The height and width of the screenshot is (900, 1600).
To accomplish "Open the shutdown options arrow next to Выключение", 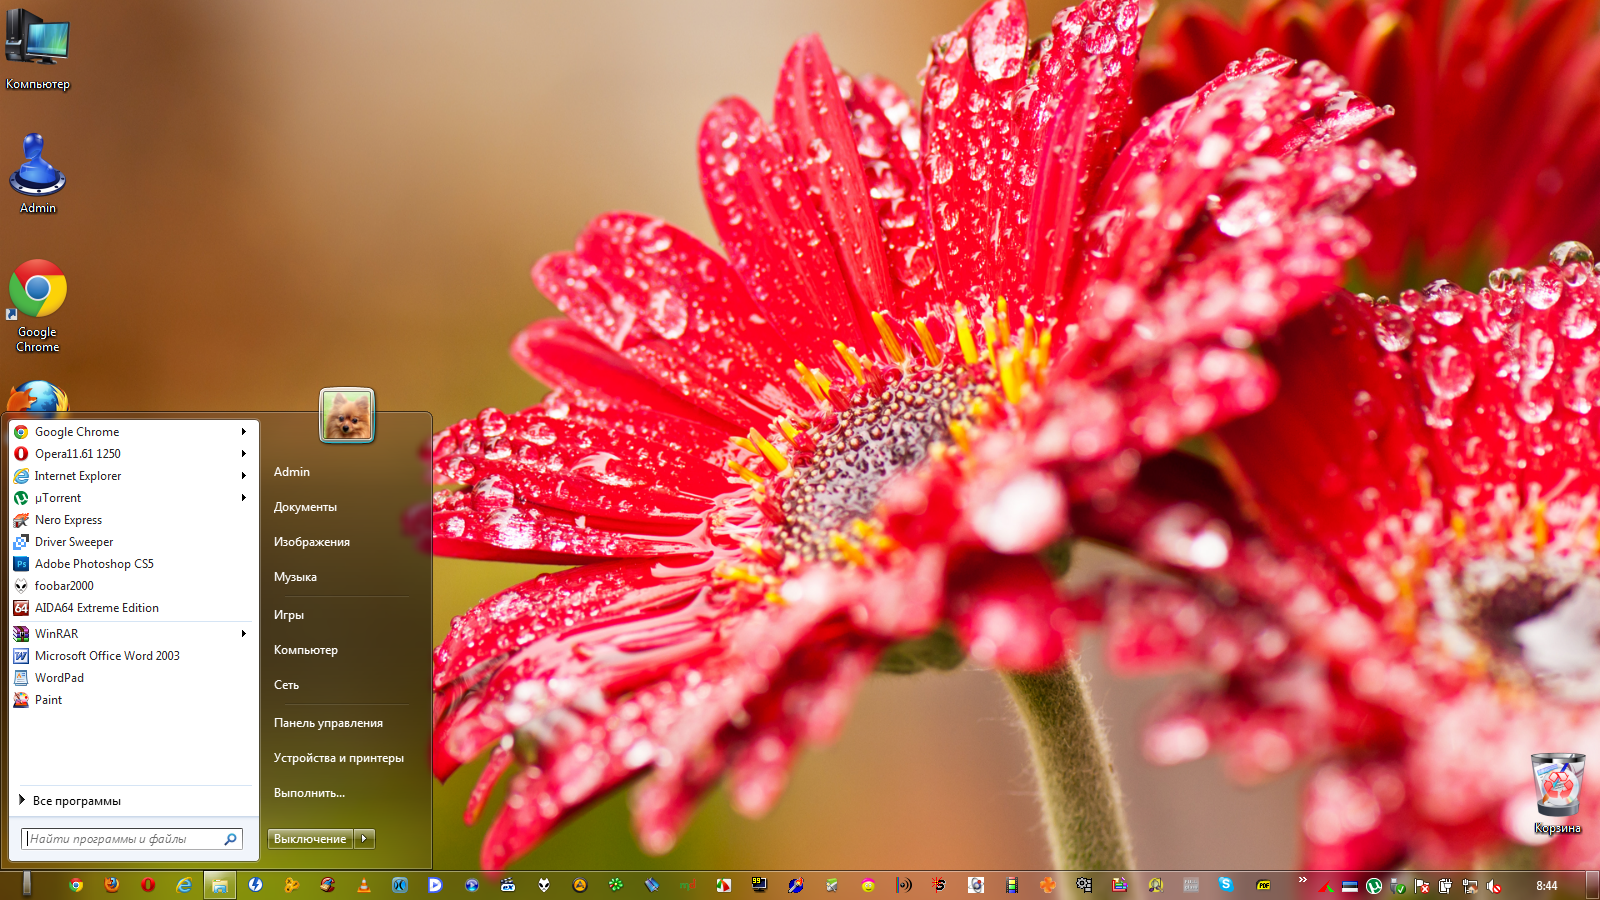I will (365, 839).
